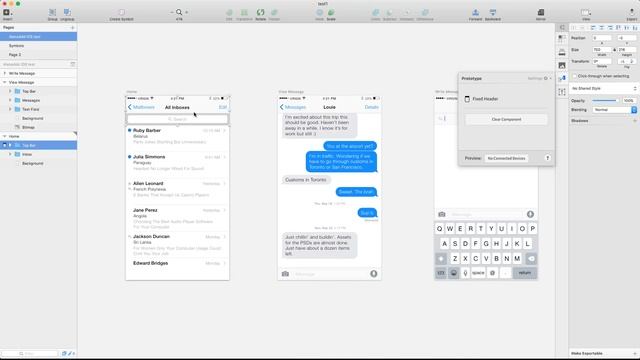
Task: Click the Subtract boolean icon
Action: click(x=390, y=13)
